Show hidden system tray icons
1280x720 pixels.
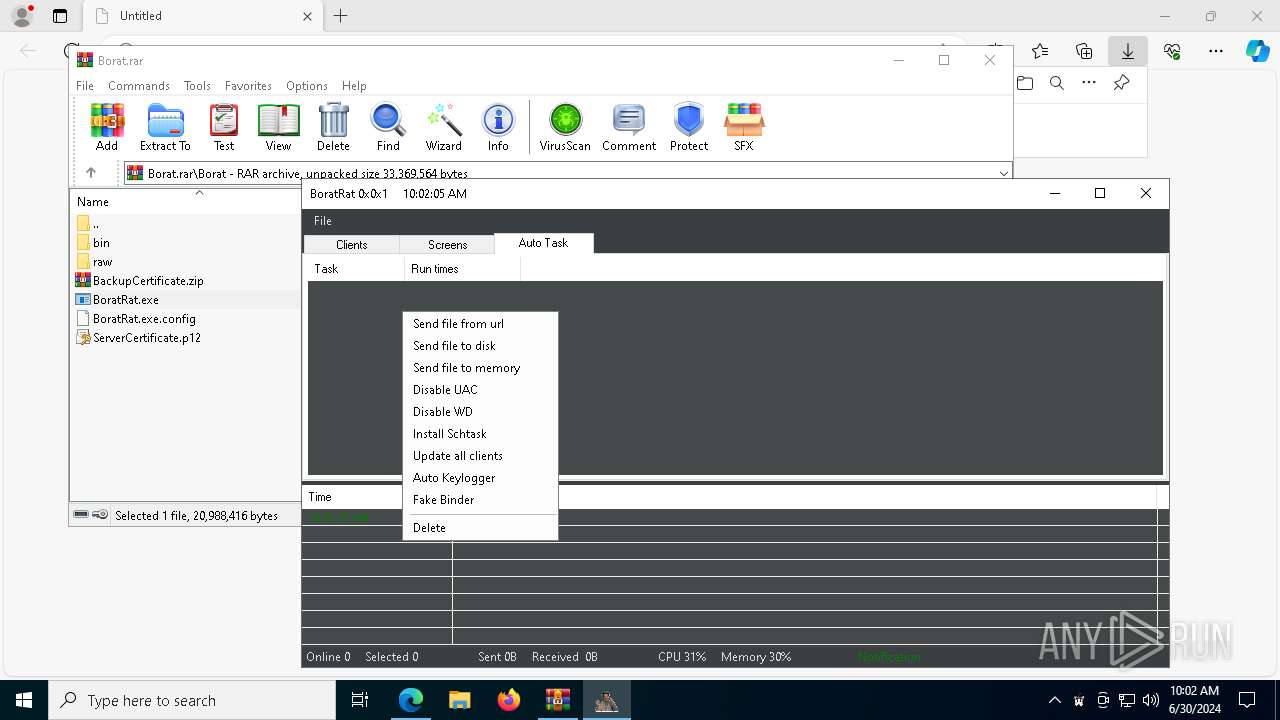click(x=1054, y=700)
